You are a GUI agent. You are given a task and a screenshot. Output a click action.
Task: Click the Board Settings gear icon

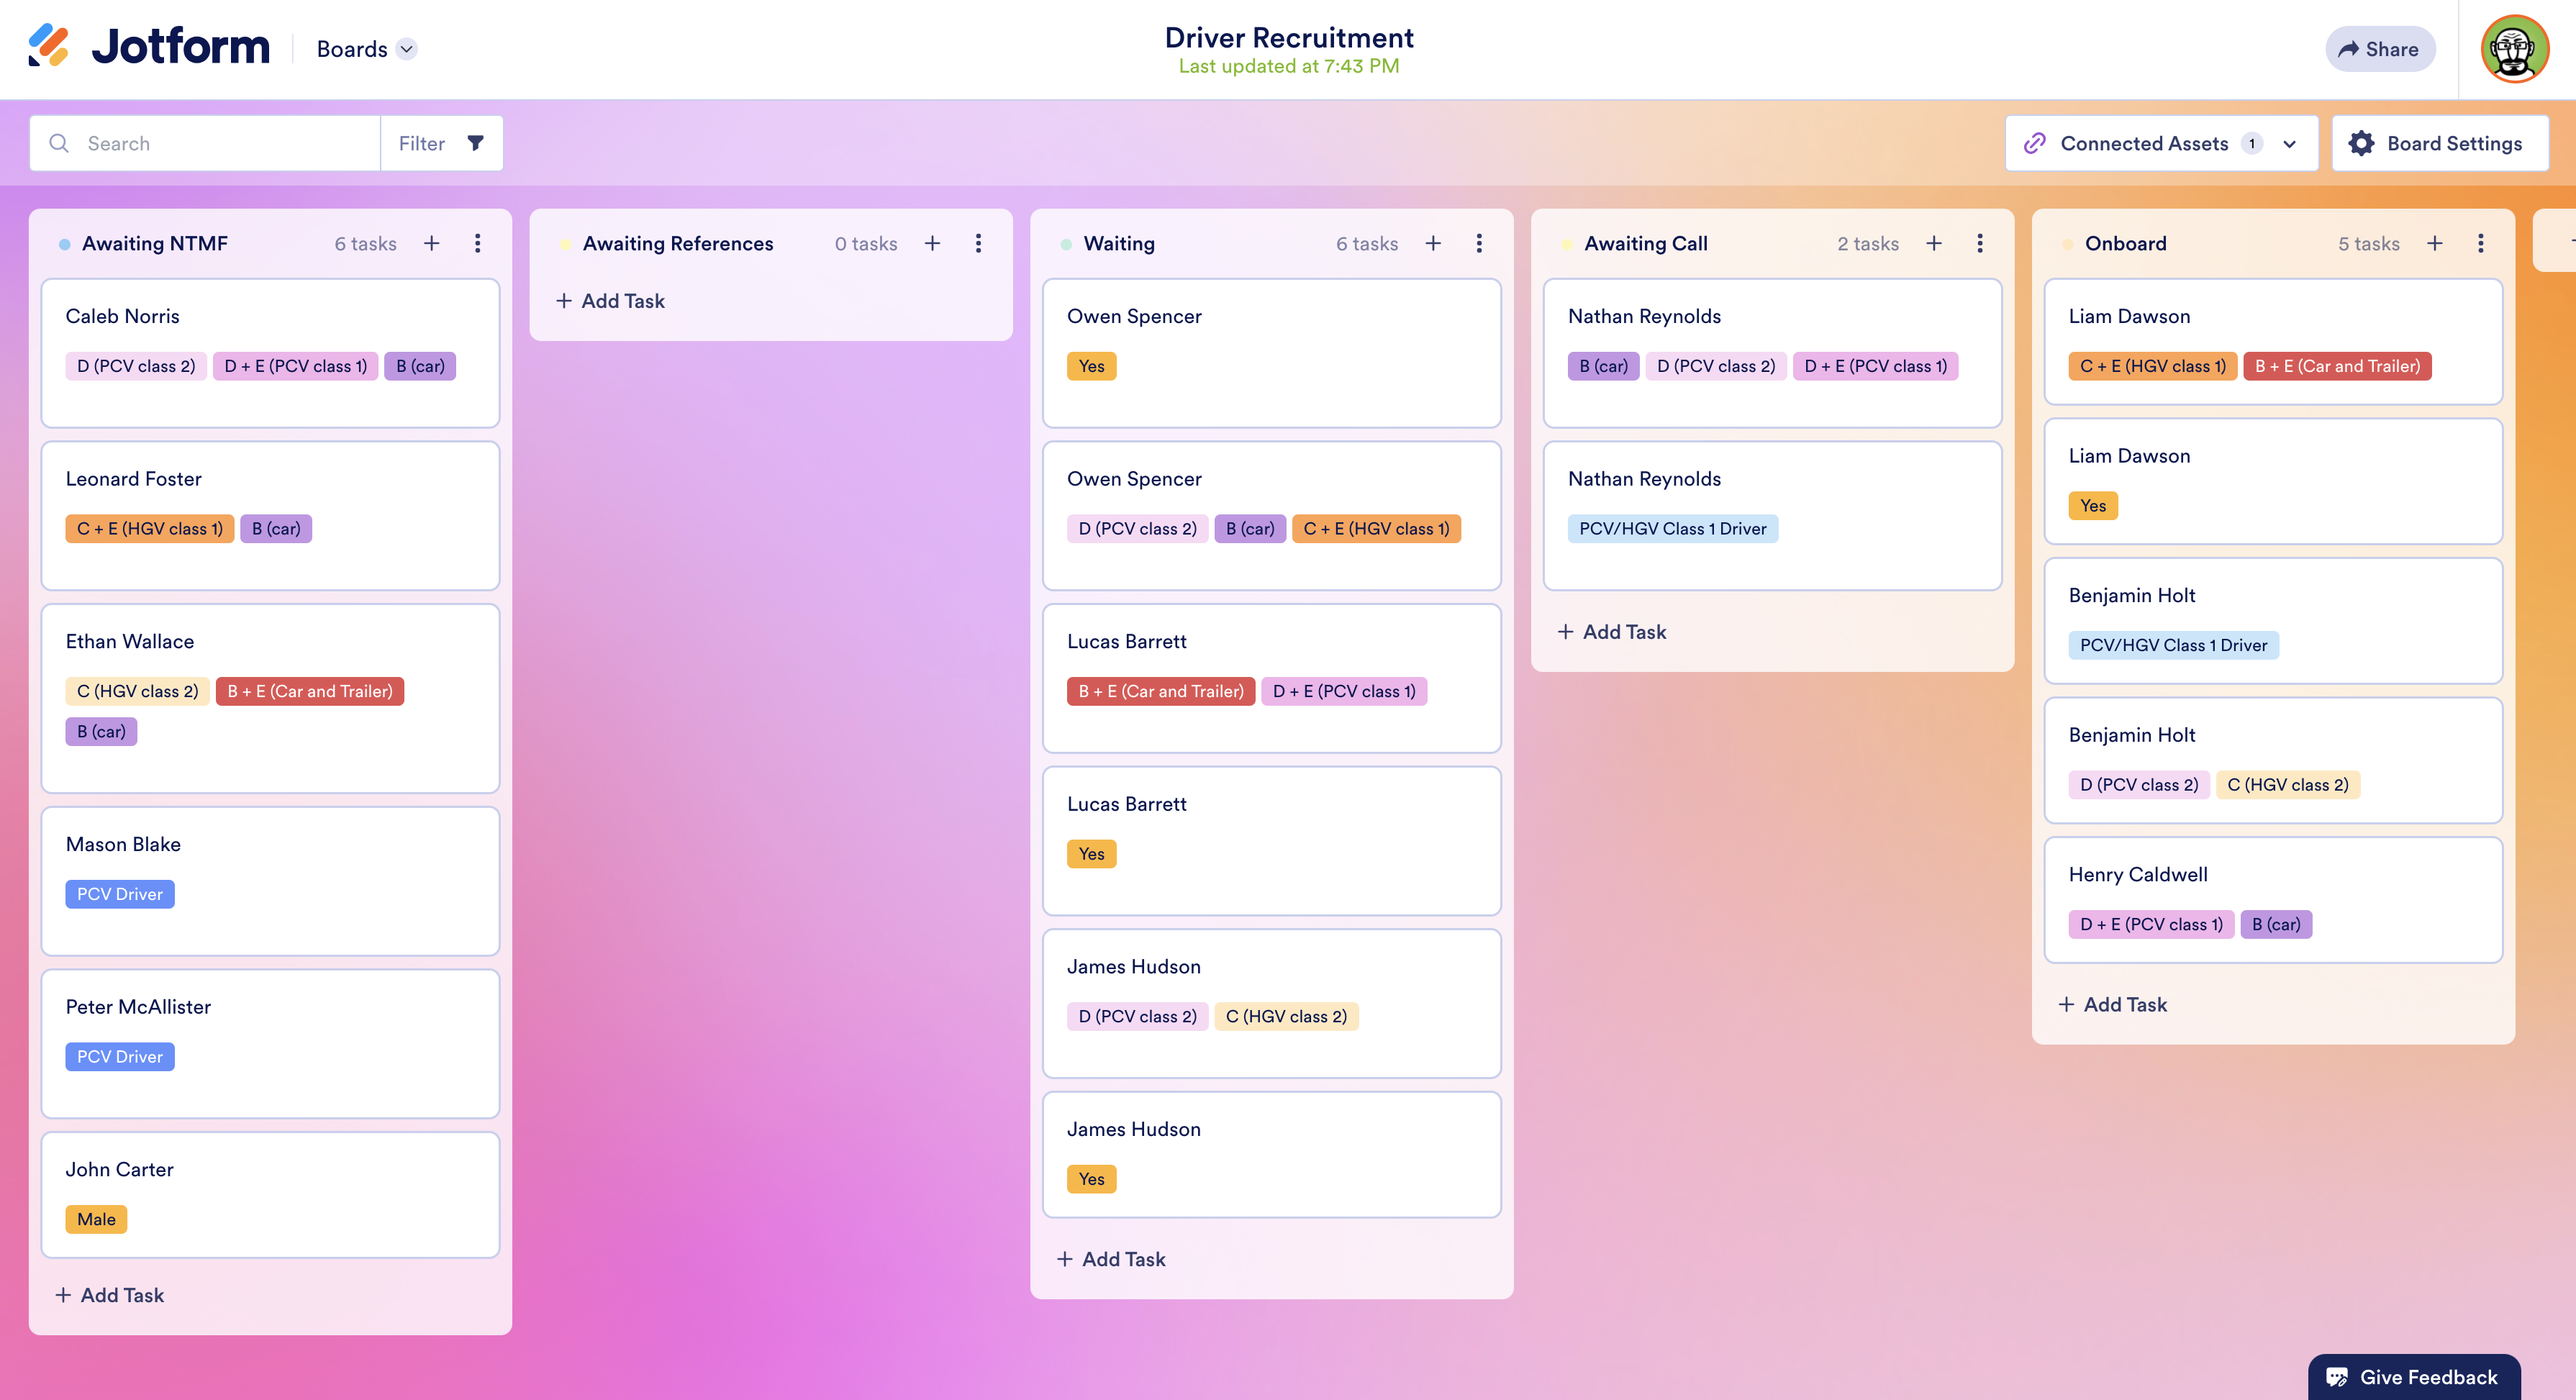pyautogui.click(x=2361, y=143)
